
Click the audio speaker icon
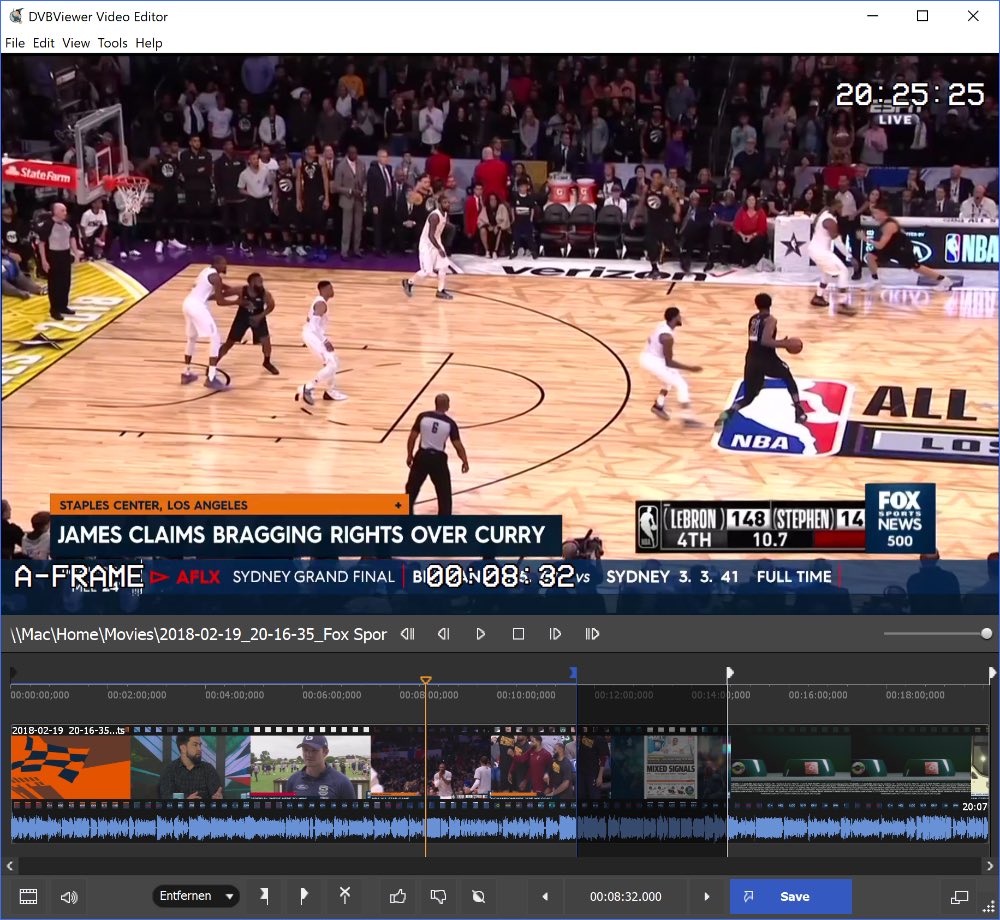tap(68, 897)
